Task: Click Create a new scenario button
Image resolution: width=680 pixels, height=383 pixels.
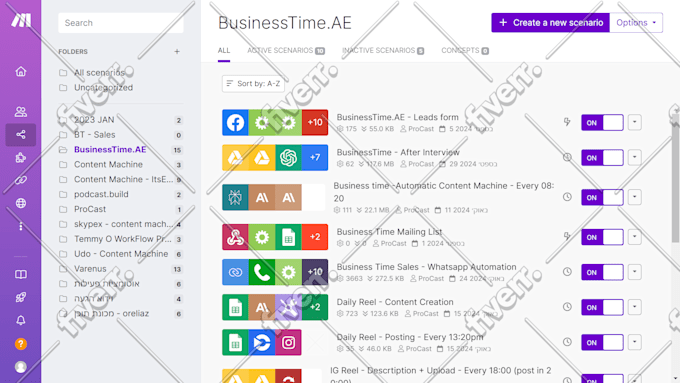Action: coord(550,23)
